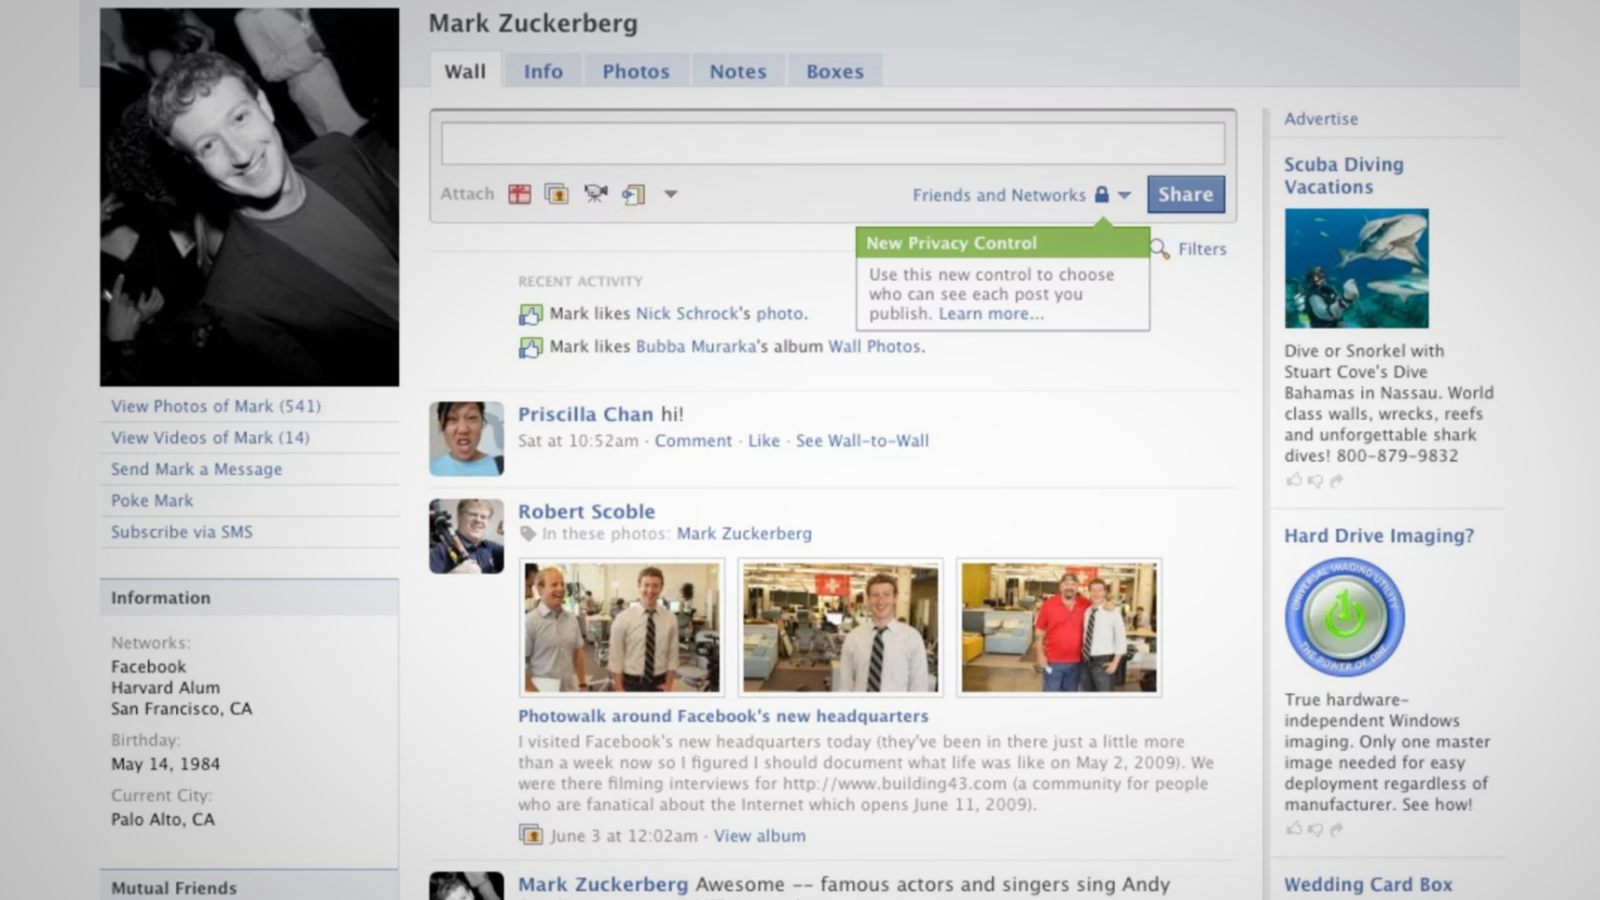The height and width of the screenshot is (900, 1600).
Task: Open See Wall-to-Wall for Priscilla's post
Action: tap(862, 441)
